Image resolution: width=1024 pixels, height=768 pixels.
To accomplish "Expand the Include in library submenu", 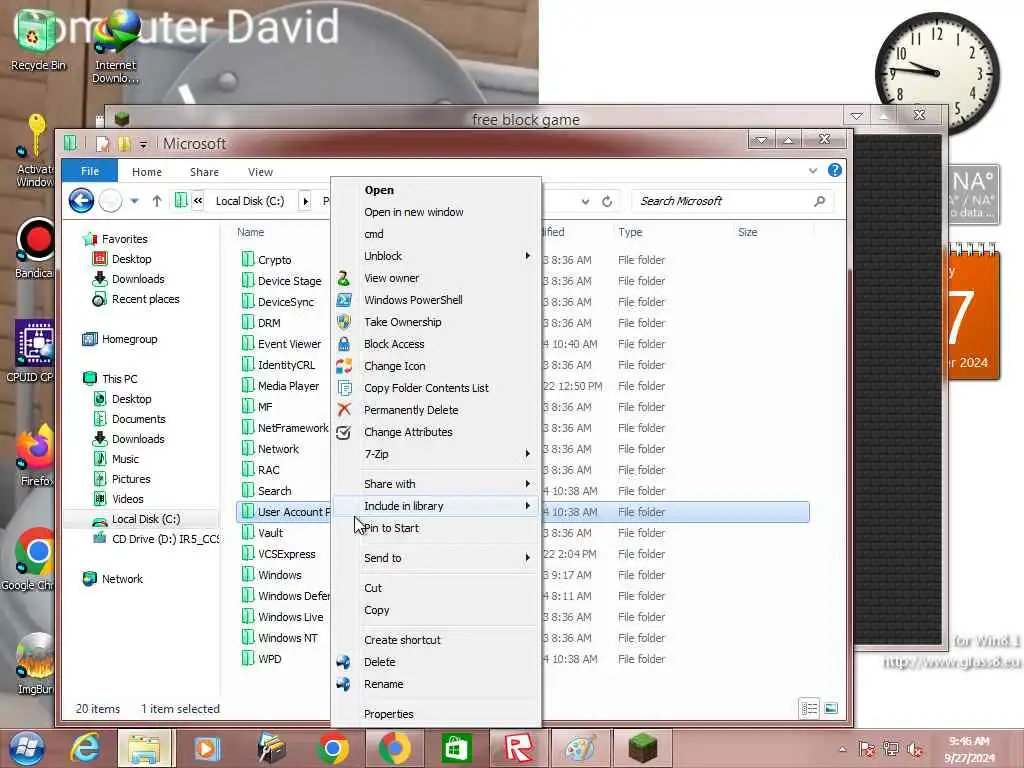I will [528, 506].
